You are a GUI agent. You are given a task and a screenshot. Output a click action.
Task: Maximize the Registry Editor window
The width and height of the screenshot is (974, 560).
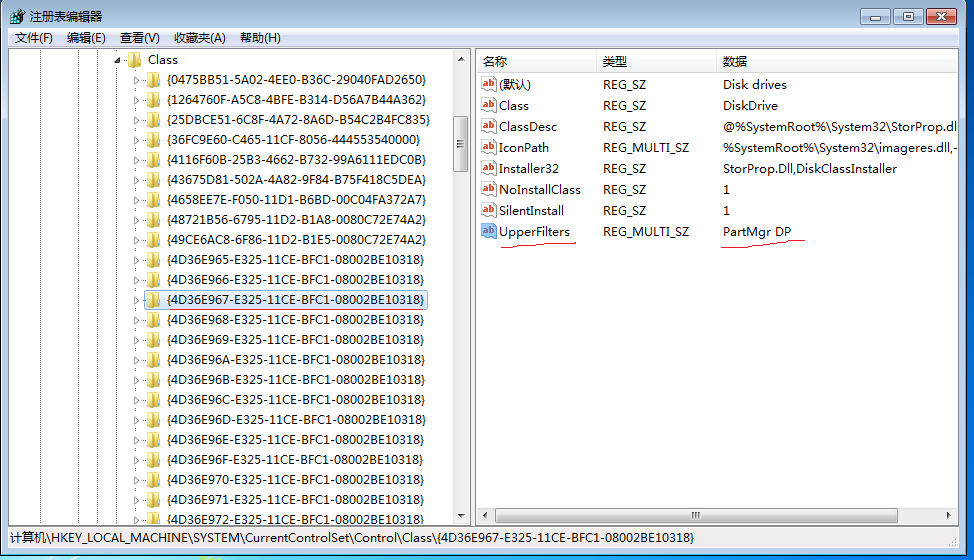pyautogui.click(x=908, y=17)
